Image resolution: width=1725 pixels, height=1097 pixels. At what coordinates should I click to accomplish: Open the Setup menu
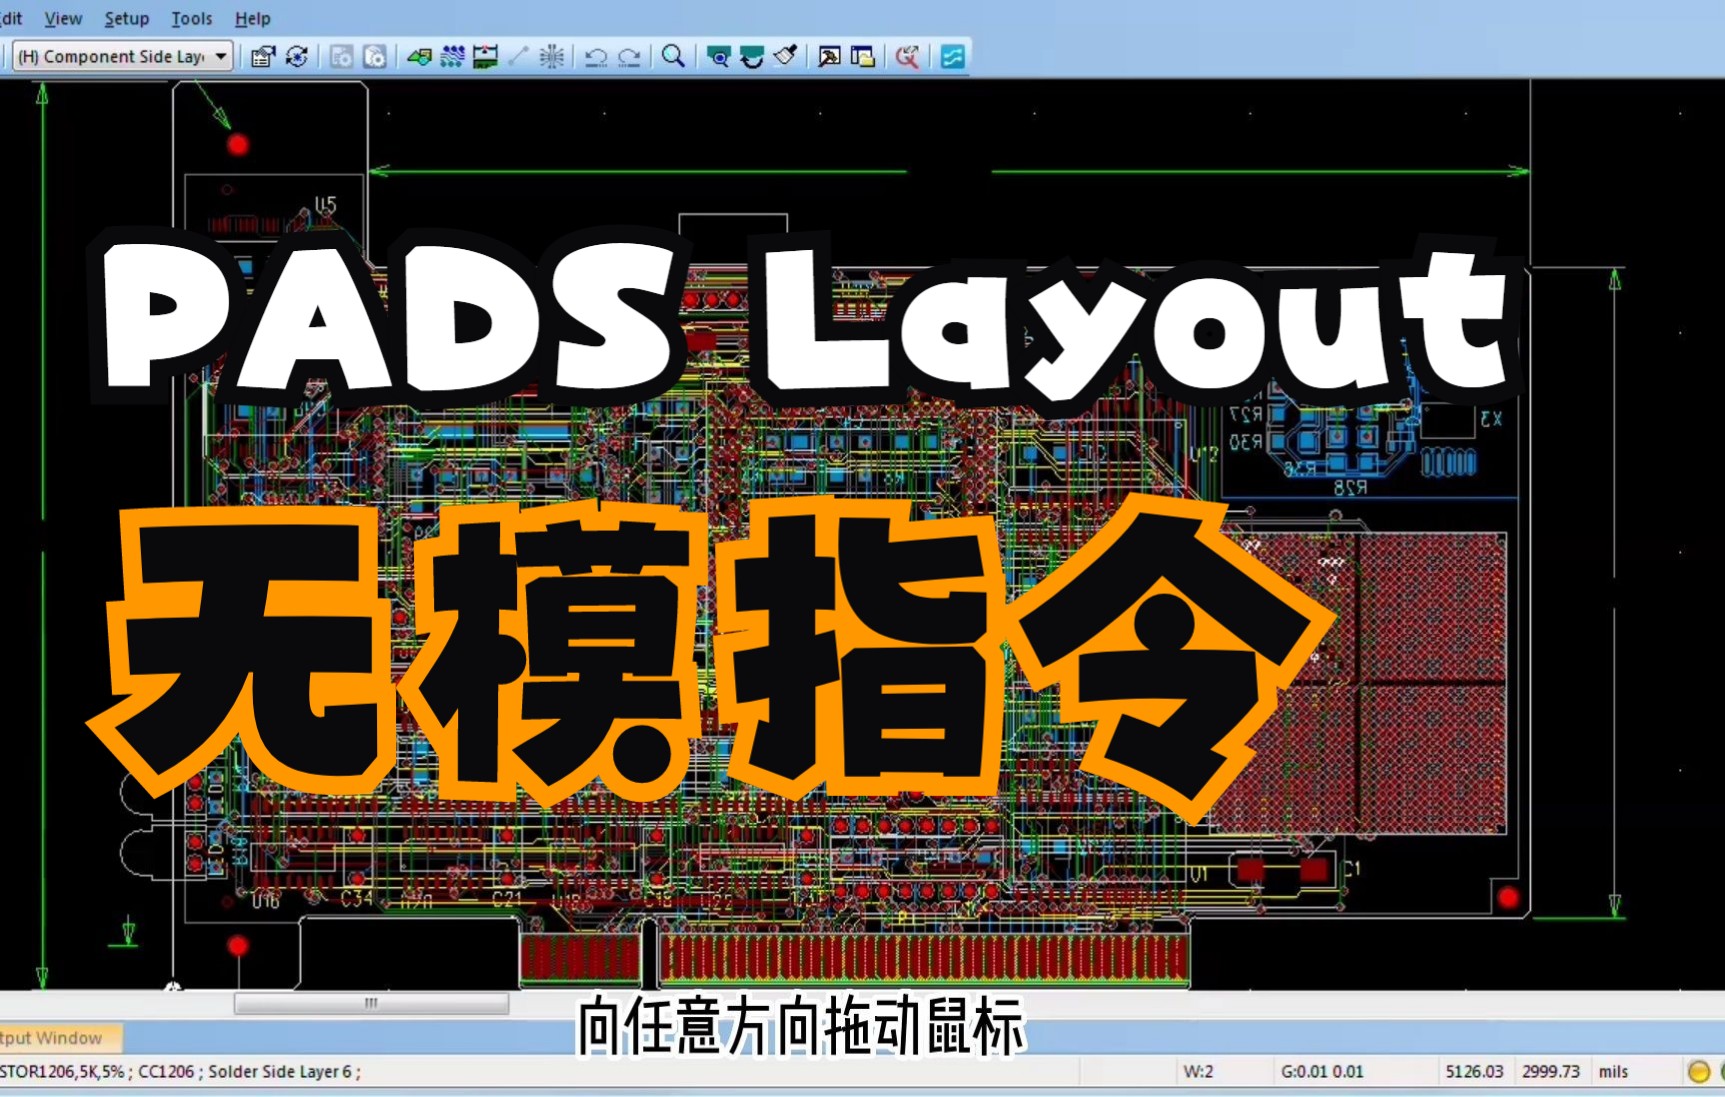[x=126, y=18]
